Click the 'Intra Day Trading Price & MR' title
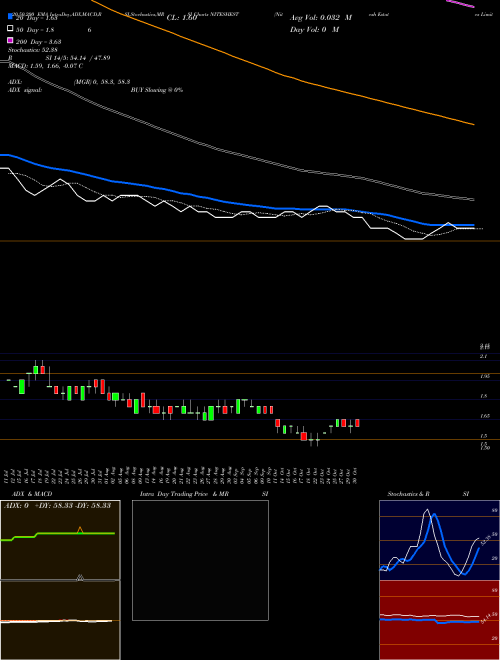 [x=184, y=494]
